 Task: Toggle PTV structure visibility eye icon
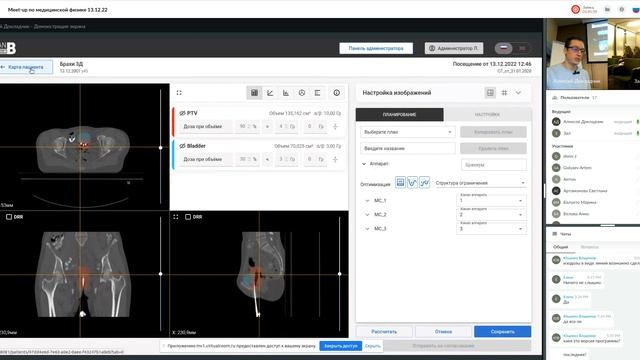tap(182, 113)
